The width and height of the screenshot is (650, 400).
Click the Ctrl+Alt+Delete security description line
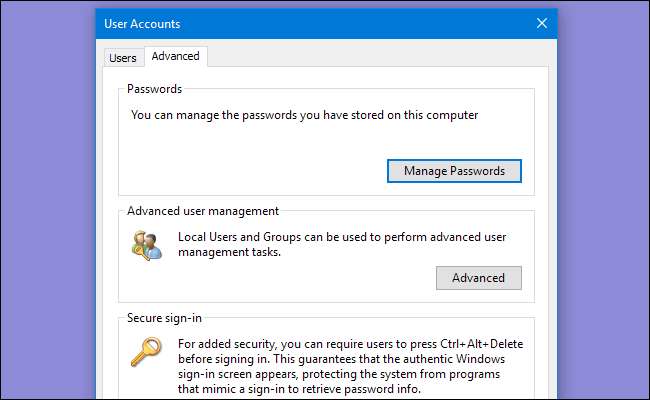coord(350,344)
